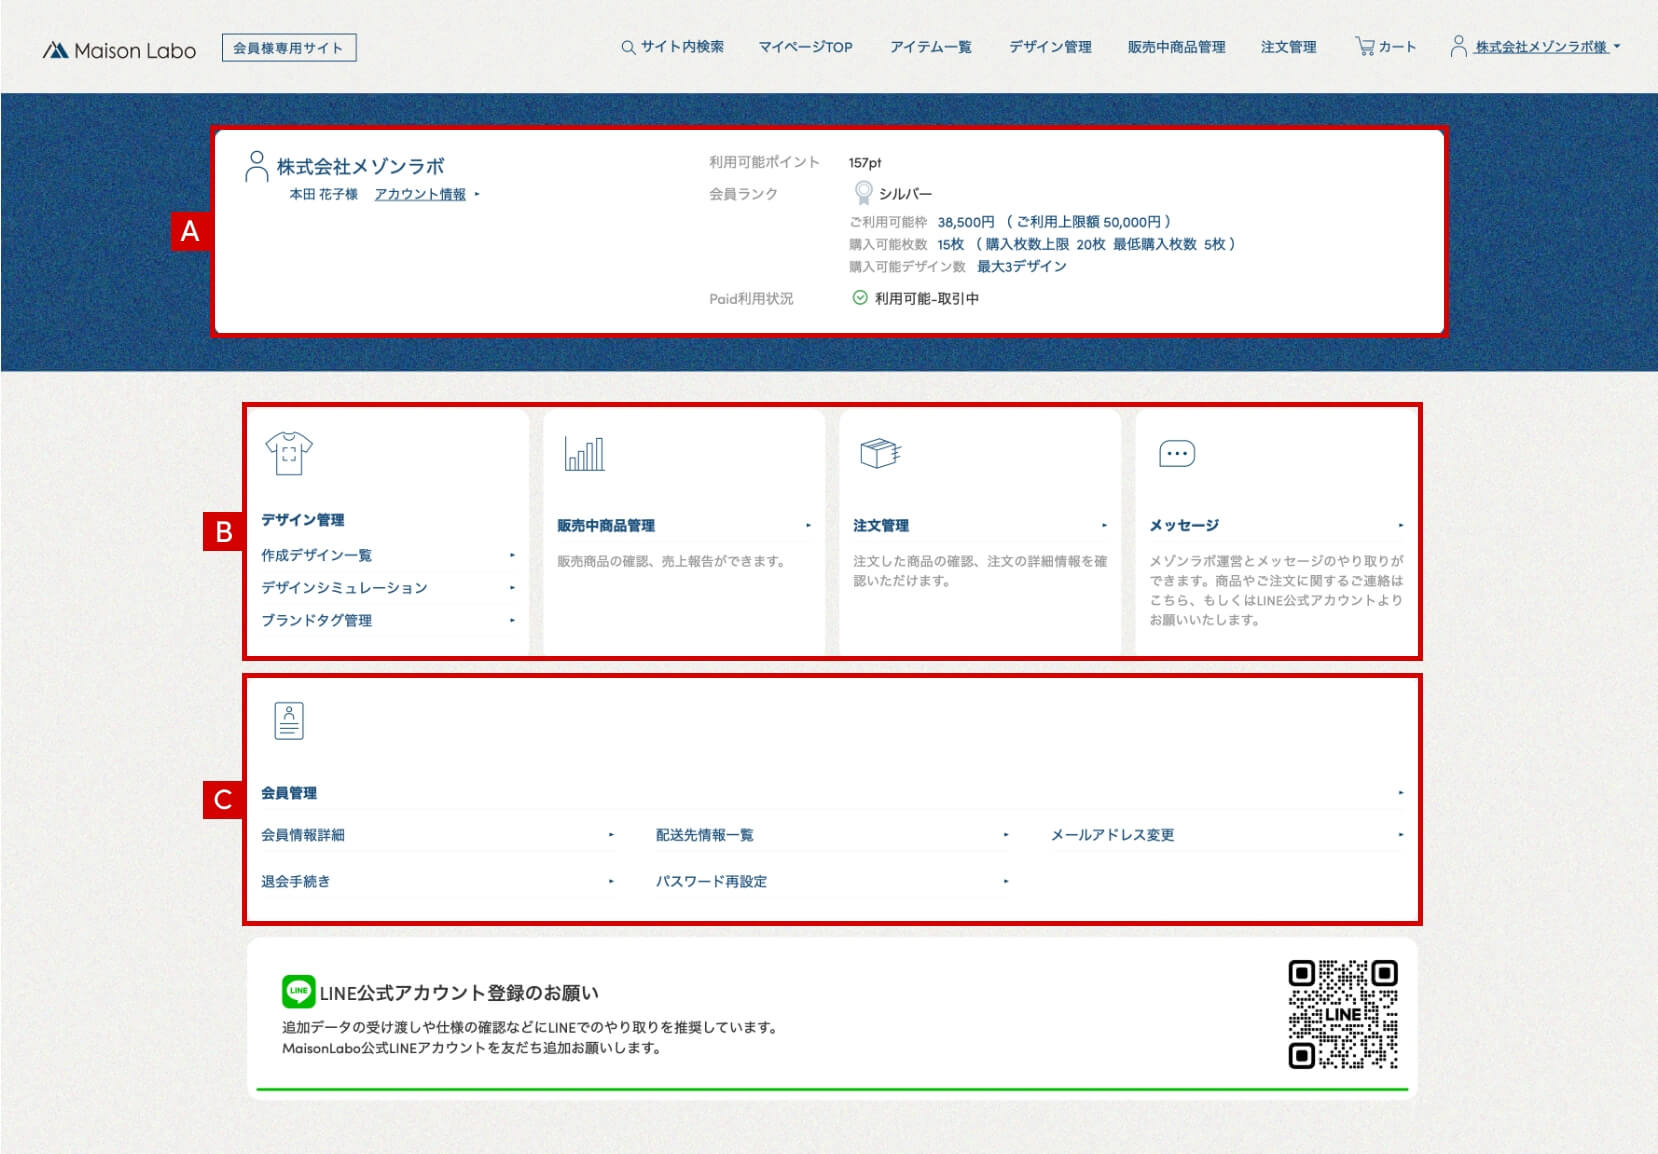The height and width of the screenshot is (1154, 1658).
Task: Click the green LINE app icon
Action: point(298,991)
